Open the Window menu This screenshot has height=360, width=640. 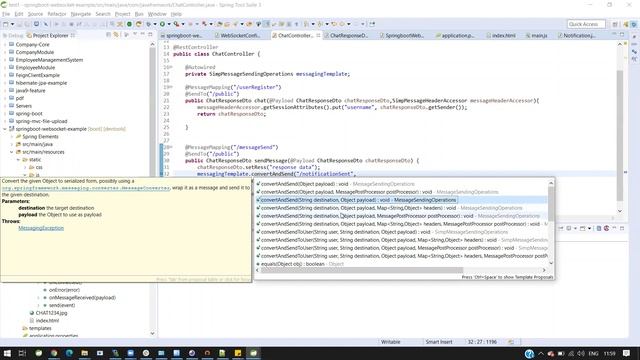(x=157, y=14)
